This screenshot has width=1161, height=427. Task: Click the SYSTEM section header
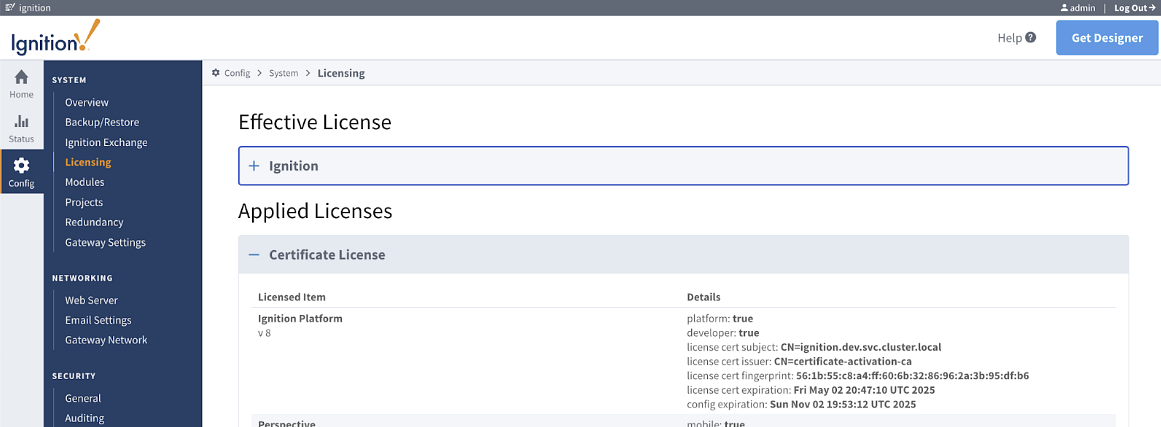pos(69,80)
